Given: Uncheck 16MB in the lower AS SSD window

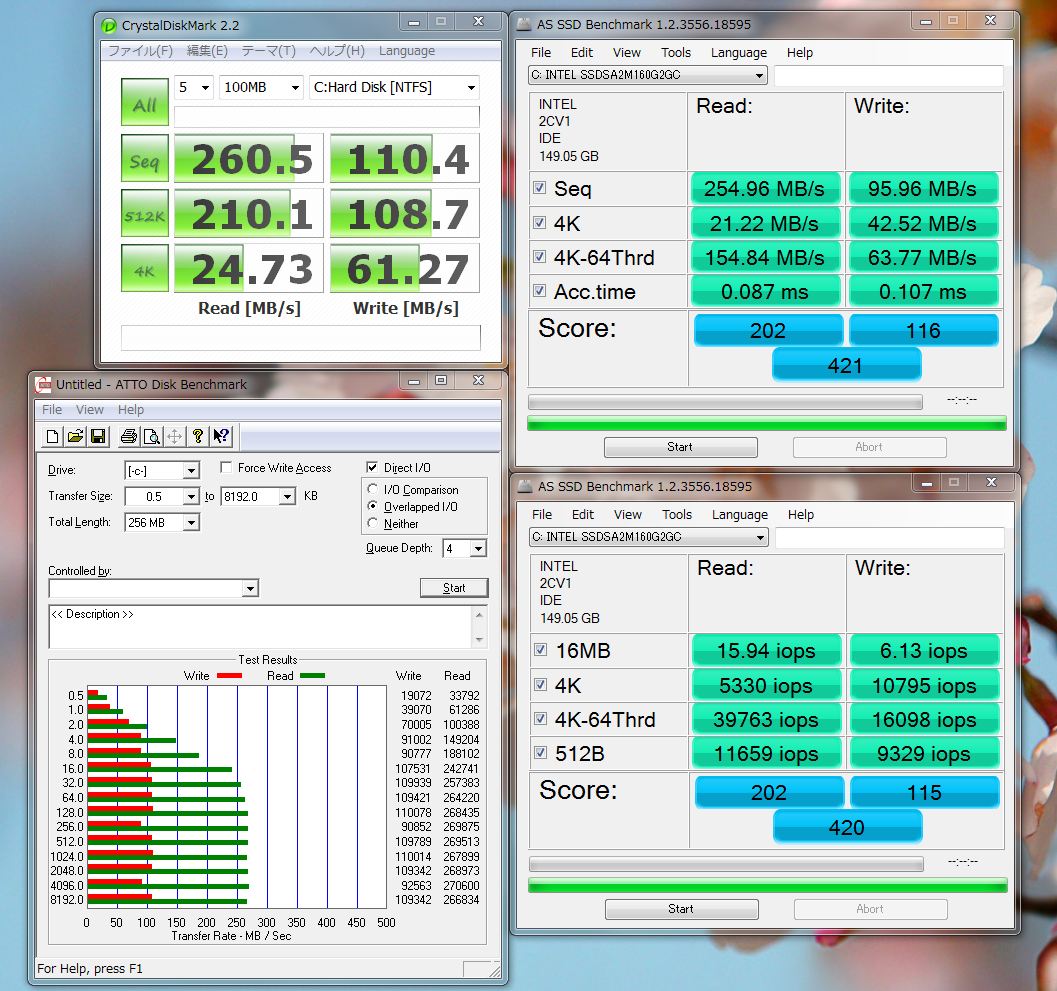Looking at the screenshot, I should click(x=540, y=649).
